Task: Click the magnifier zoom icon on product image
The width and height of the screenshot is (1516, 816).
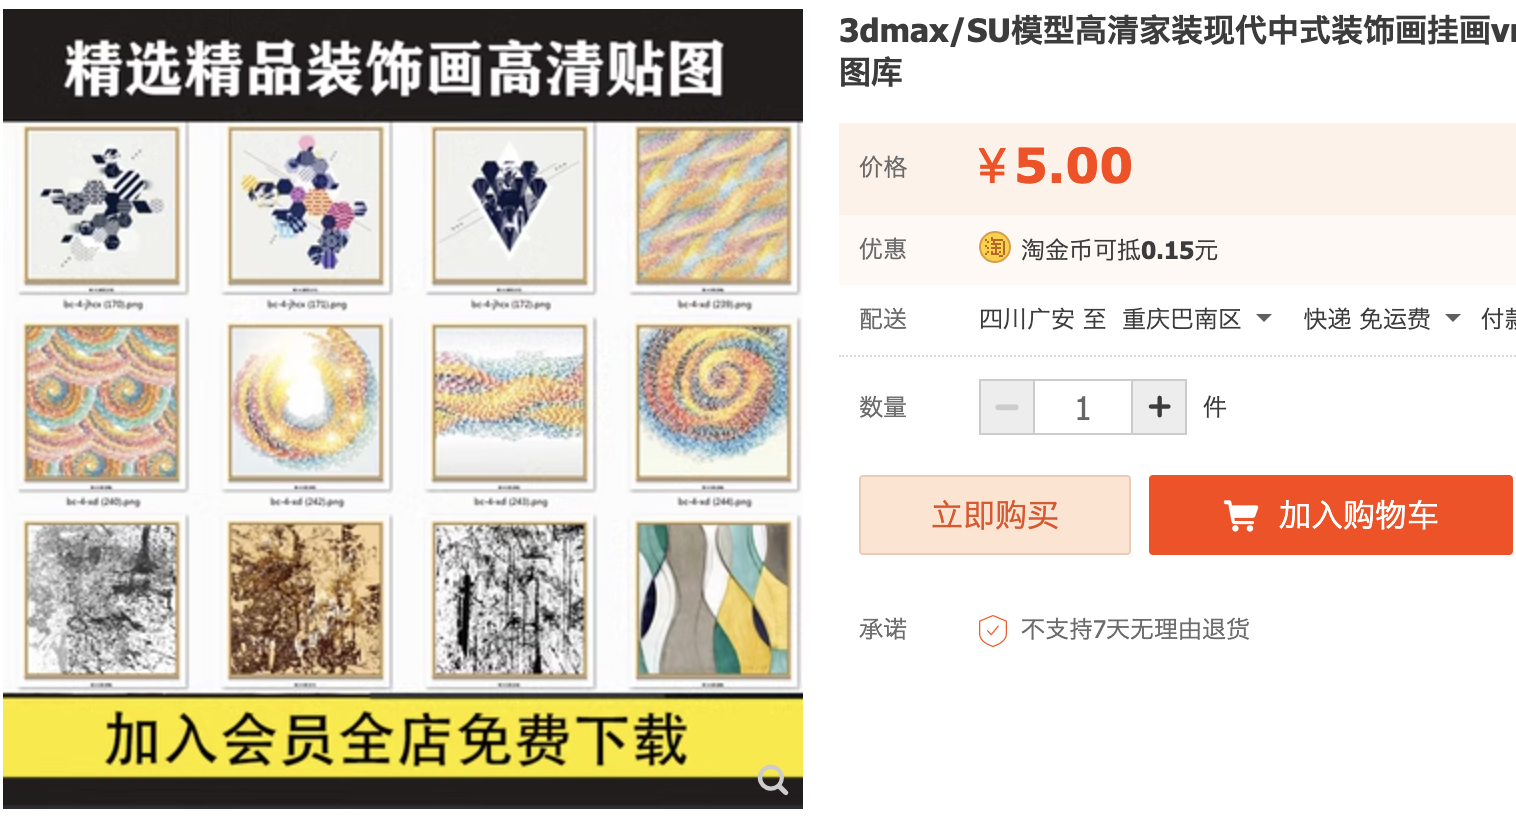Action: coord(773,779)
